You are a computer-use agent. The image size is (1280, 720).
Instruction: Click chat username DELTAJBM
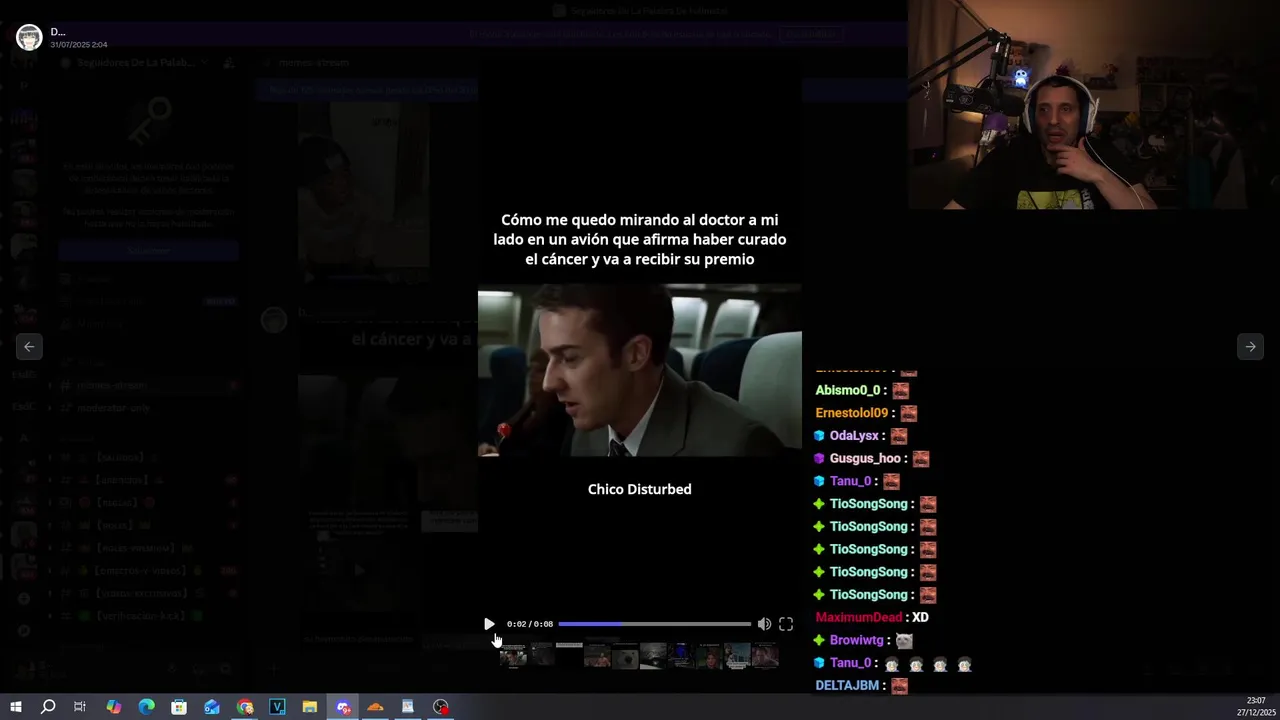[847, 685]
